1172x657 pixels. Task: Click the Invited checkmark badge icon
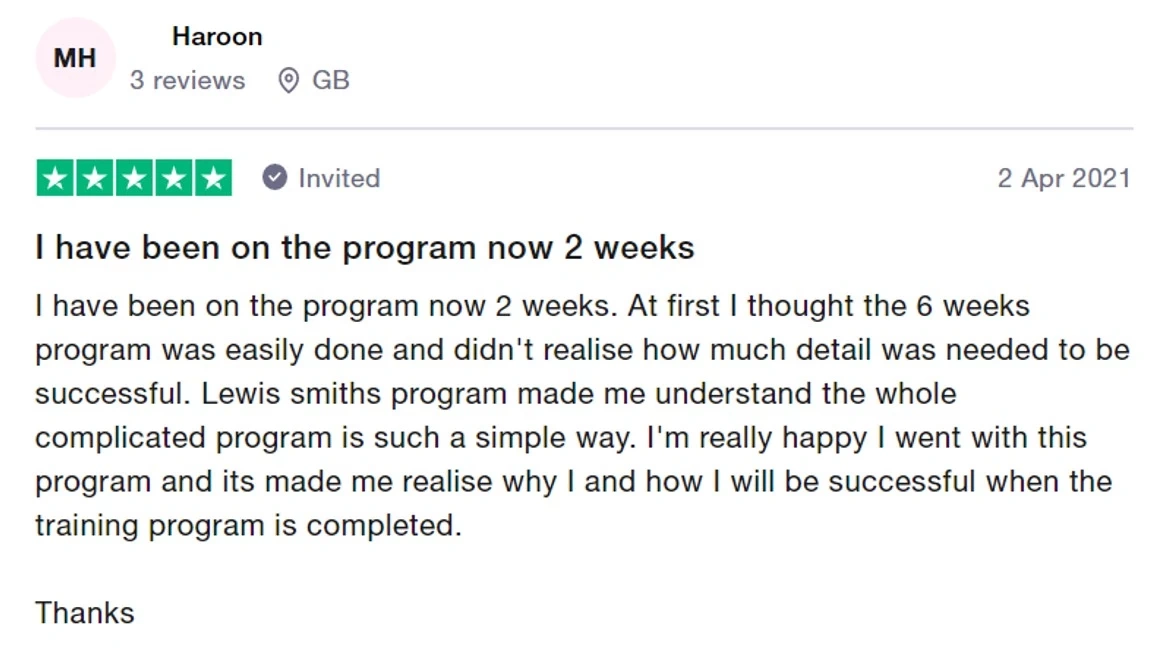click(x=275, y=178)
